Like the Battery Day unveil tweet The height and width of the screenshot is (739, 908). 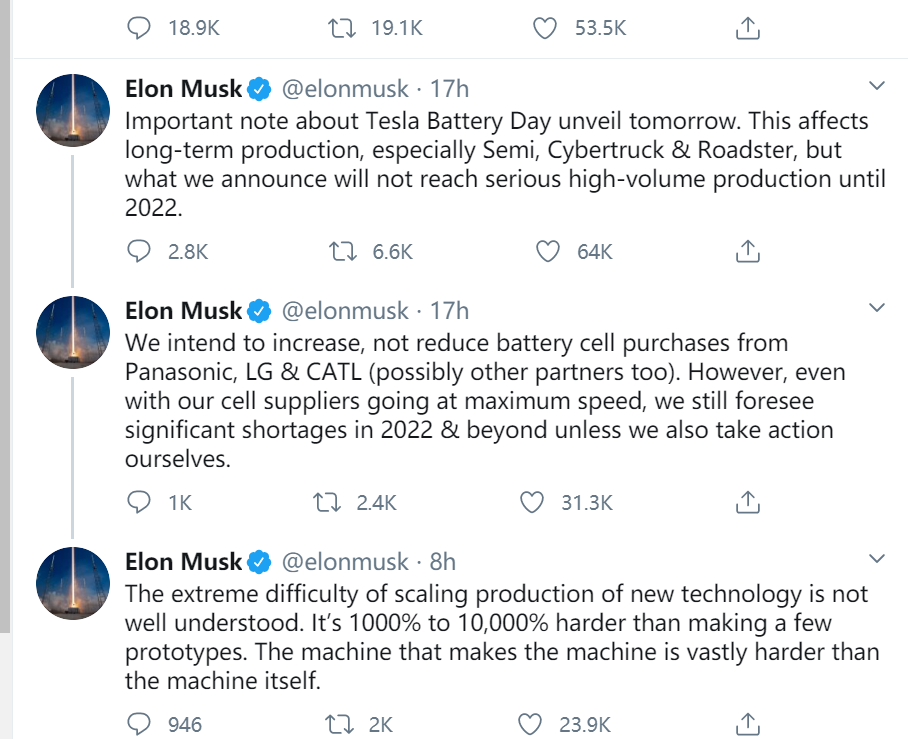coord(547,251)
